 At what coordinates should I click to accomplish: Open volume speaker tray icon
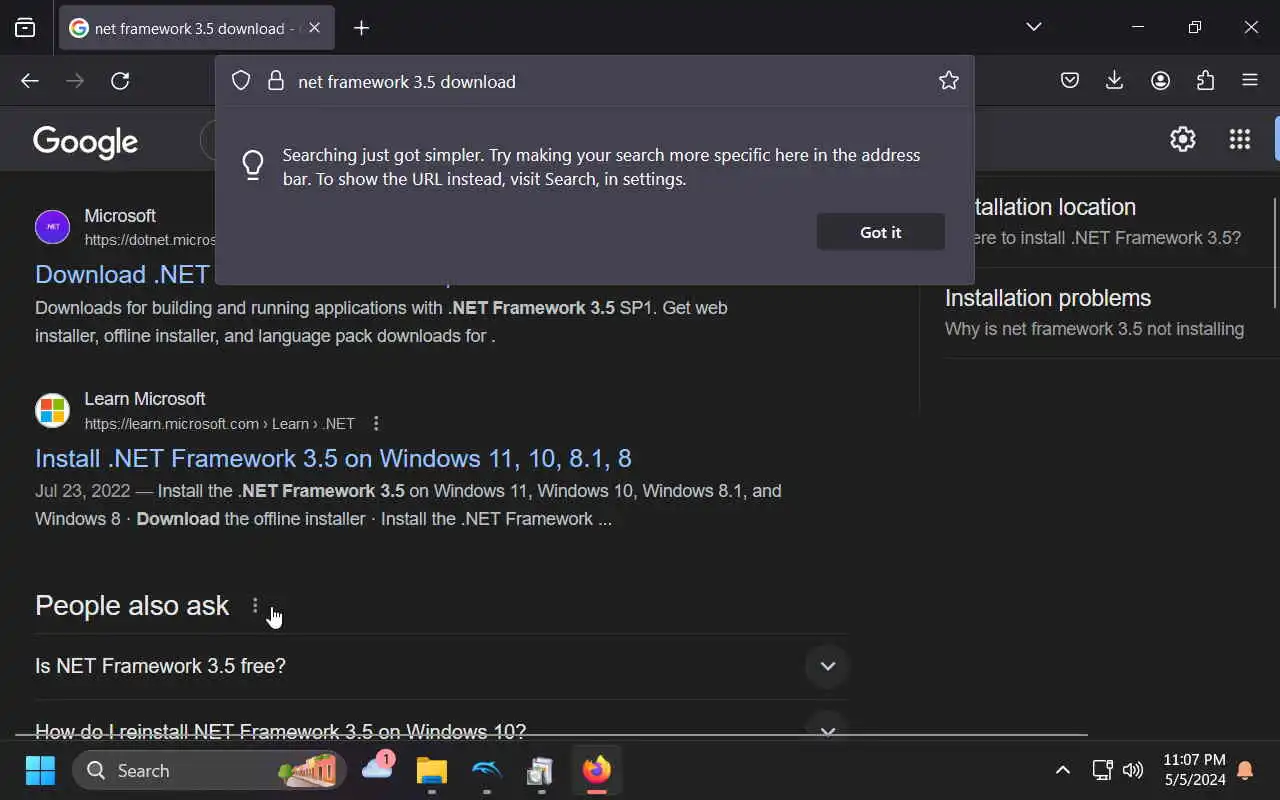point(1133,770)
